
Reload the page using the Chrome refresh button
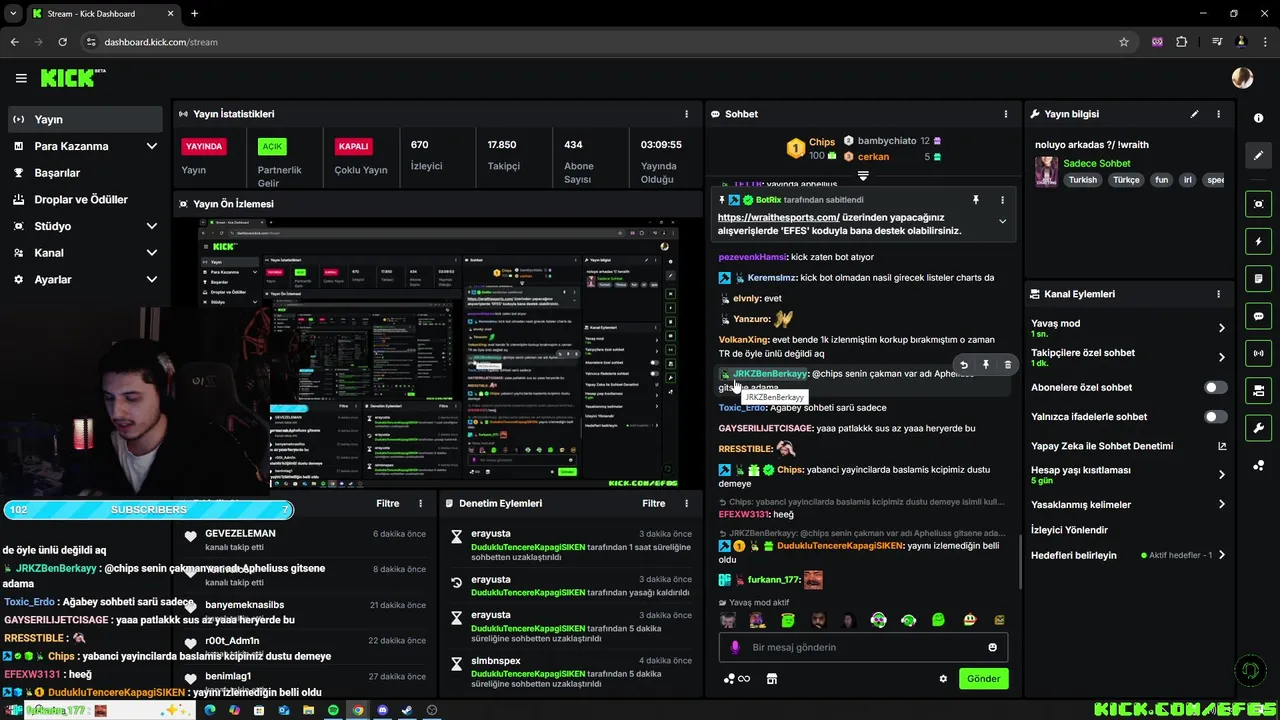tap(62, 42)
